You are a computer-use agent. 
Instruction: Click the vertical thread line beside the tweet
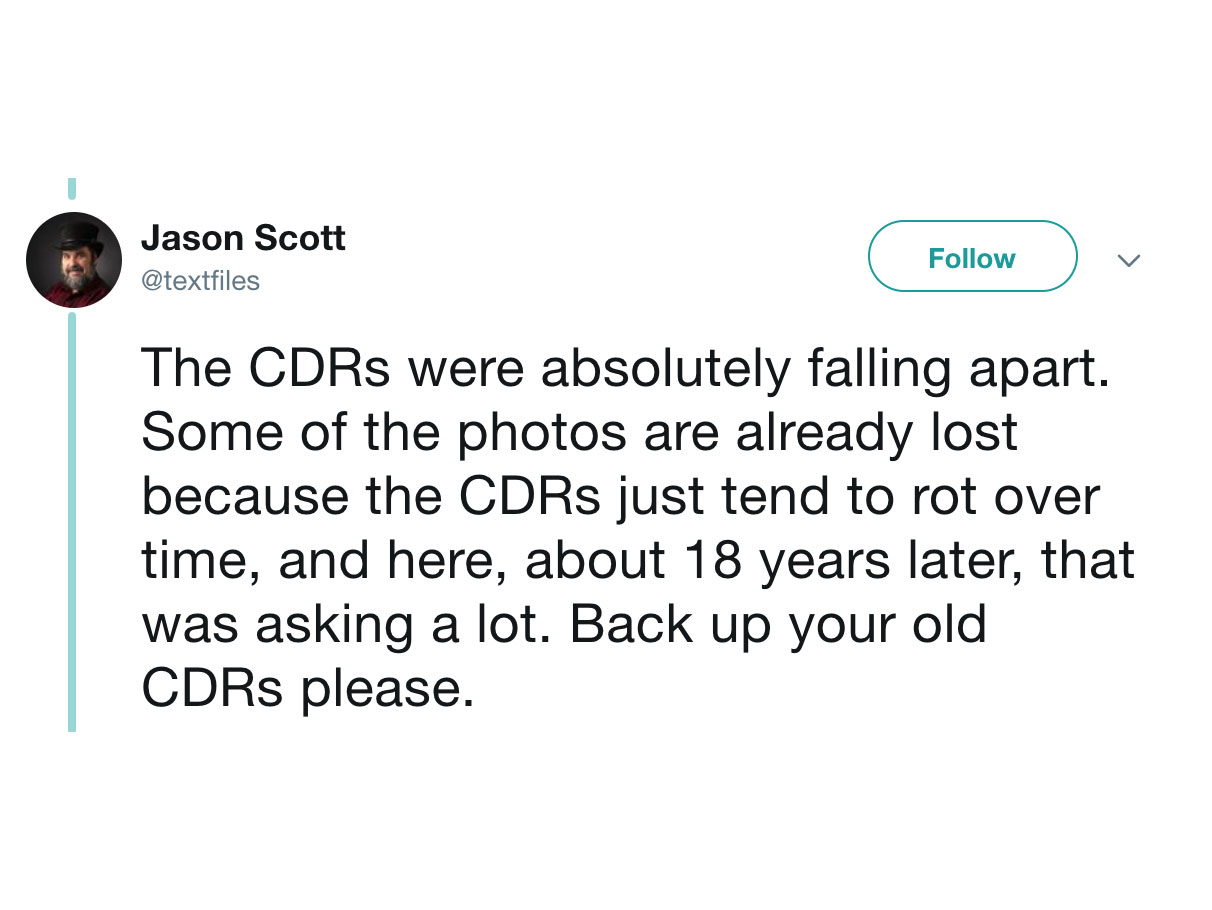(72, 520)
